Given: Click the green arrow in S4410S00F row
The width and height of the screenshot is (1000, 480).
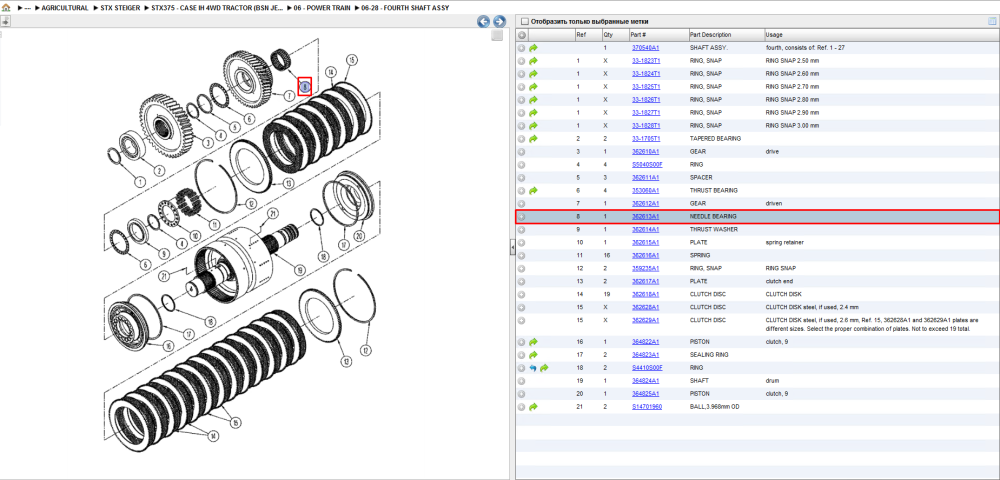Looking at the screenshot, I should click(544, 368).
